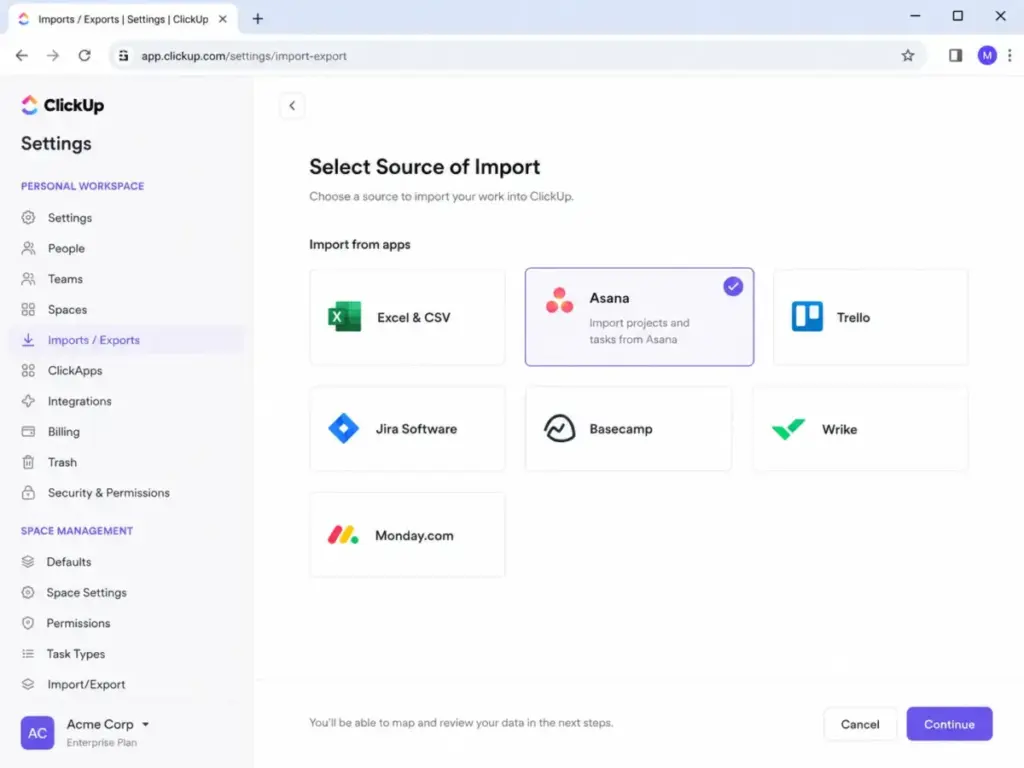Click the site info icon in address bar

(x=123, y=56)
